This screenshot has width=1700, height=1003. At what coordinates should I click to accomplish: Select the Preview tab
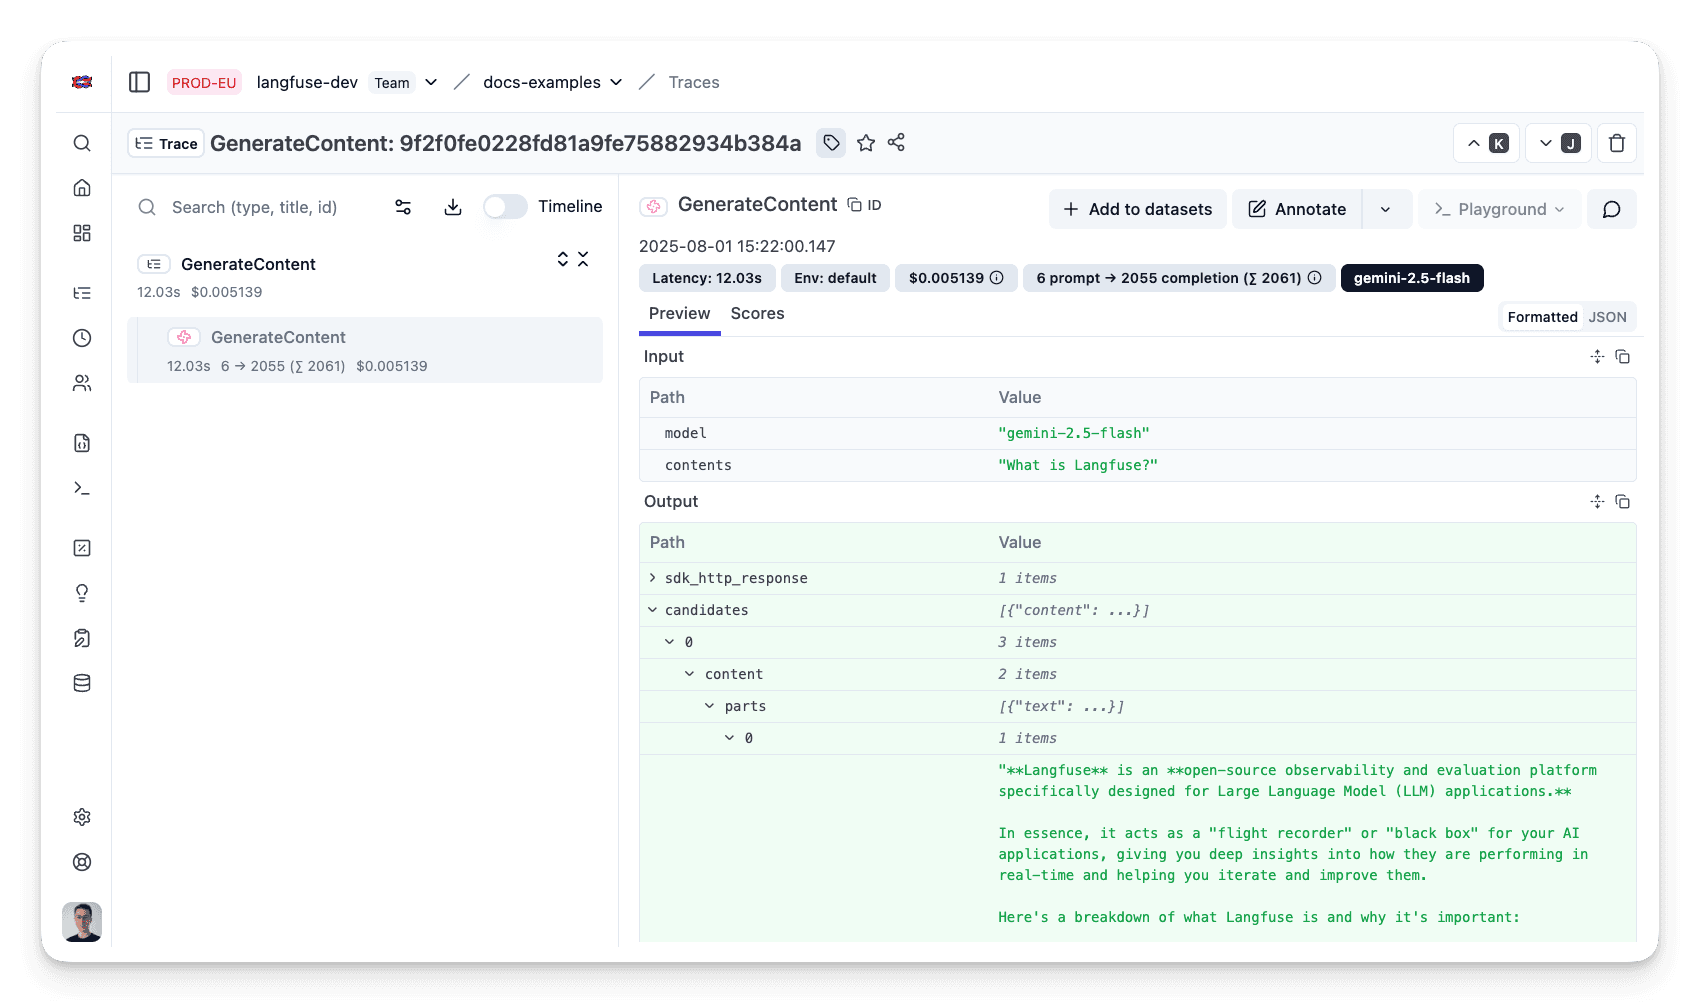(x=679, y=314)
